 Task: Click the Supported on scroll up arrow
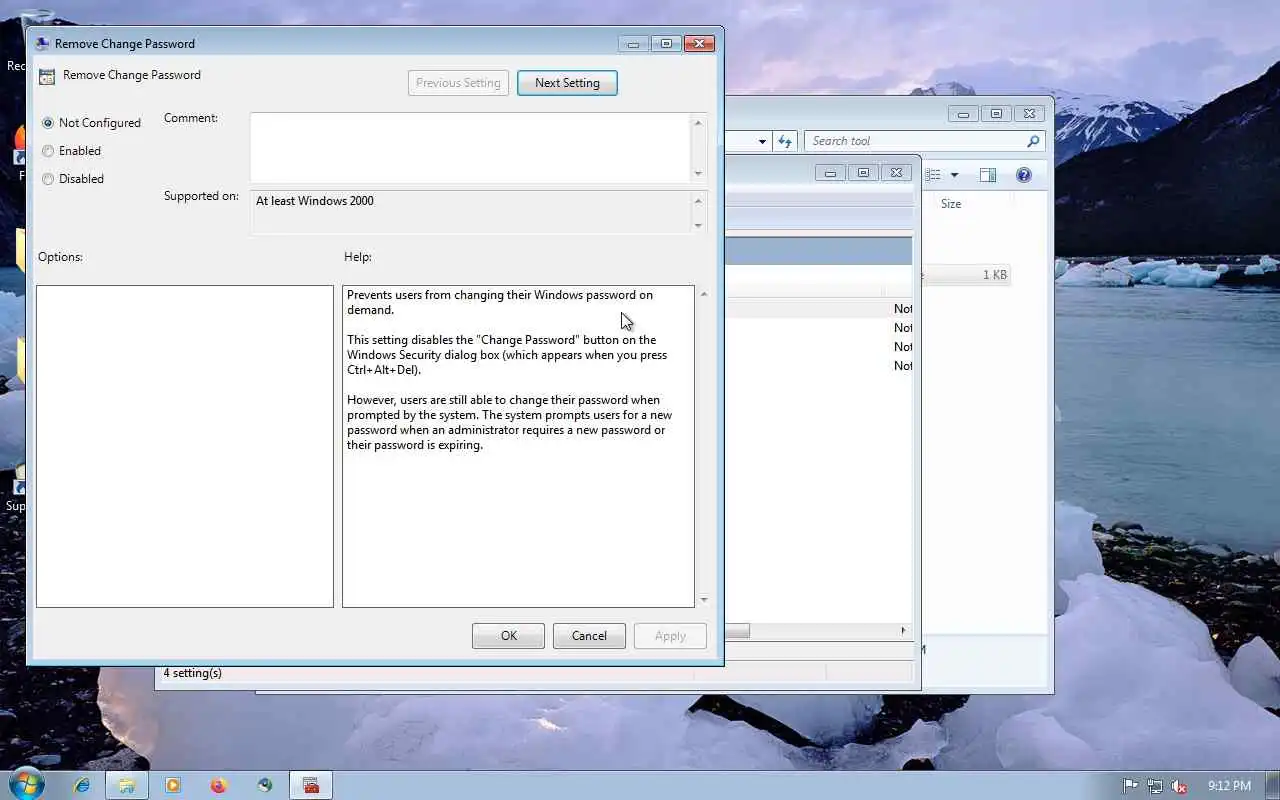[698, 200]
